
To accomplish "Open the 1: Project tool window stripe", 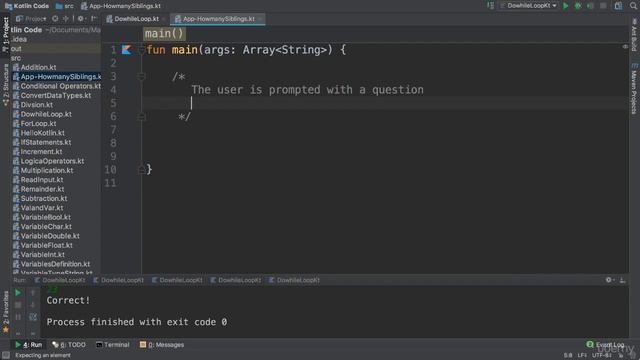I will (x=5, y=35).
